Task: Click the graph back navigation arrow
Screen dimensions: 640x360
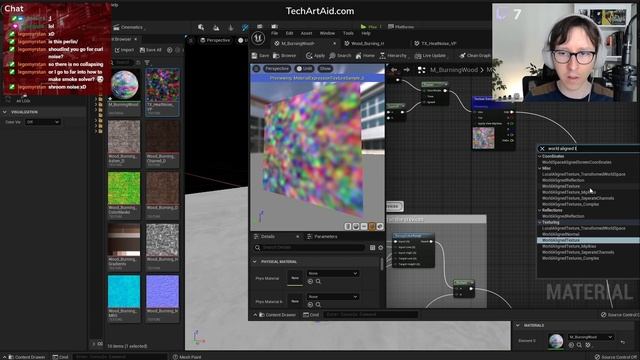Action: tap(394, 70)
